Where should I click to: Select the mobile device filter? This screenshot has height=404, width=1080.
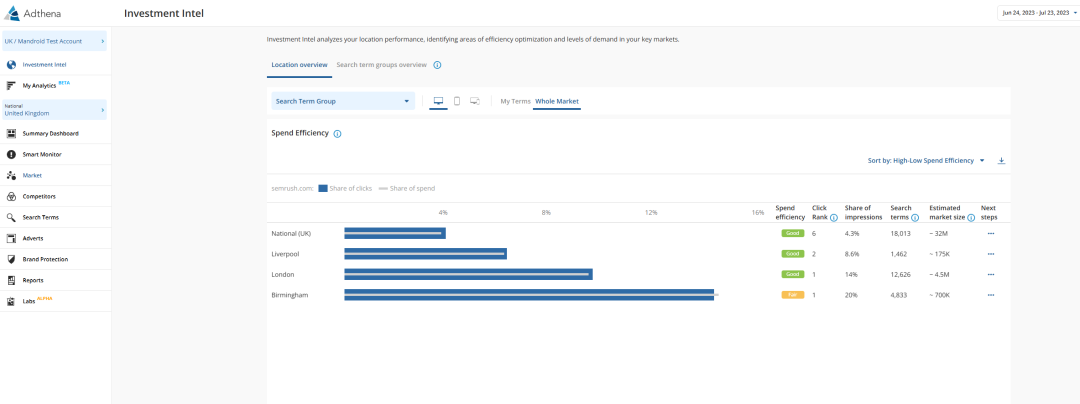click(457, 101)
